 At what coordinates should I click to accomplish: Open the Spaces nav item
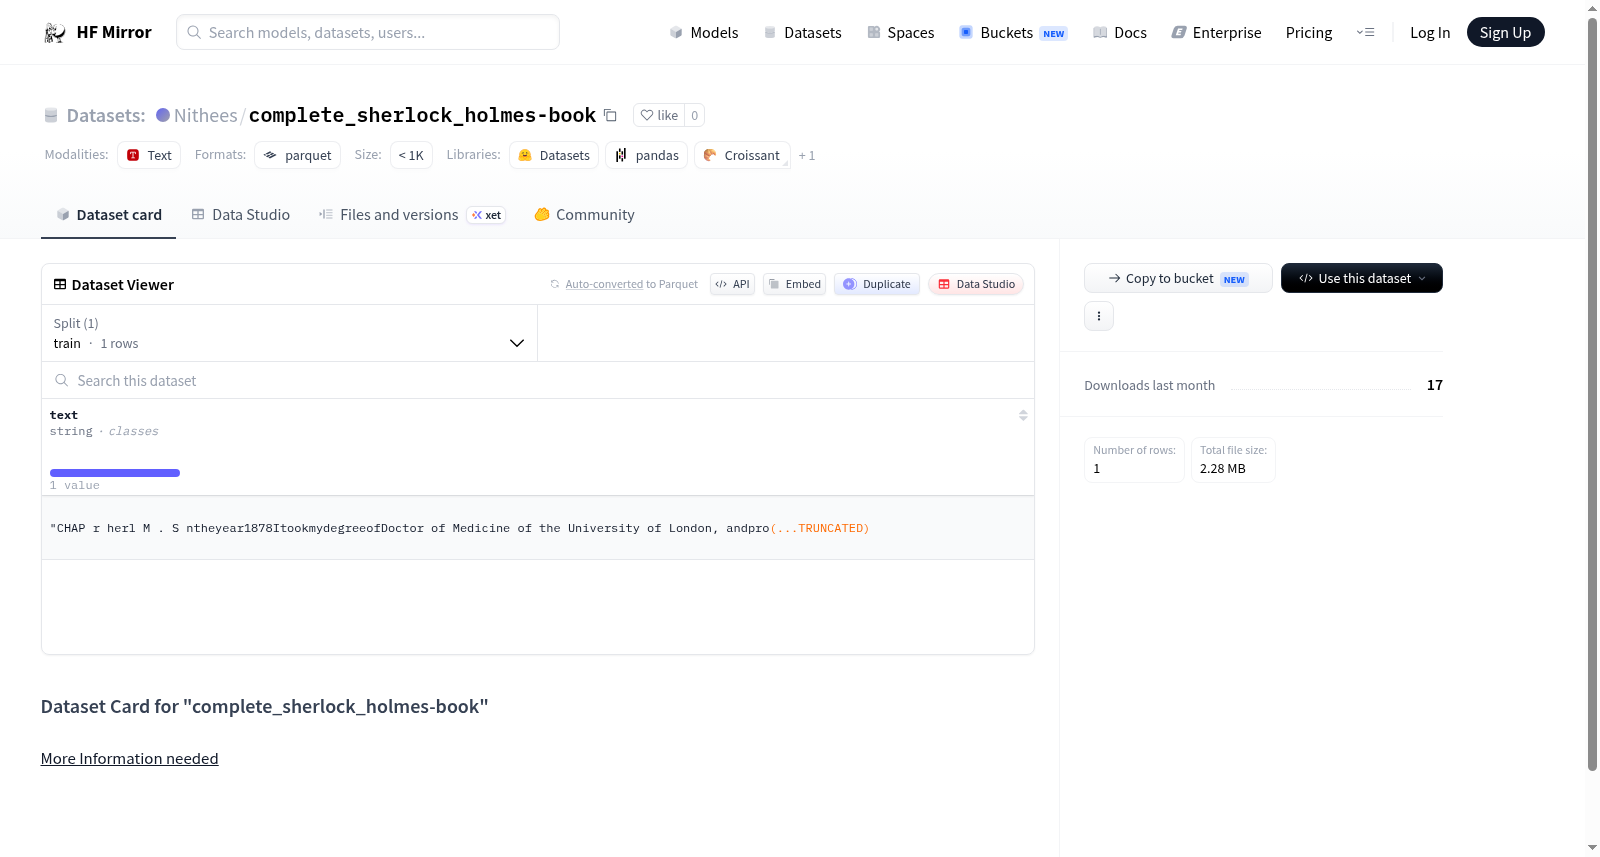[901, 33]
